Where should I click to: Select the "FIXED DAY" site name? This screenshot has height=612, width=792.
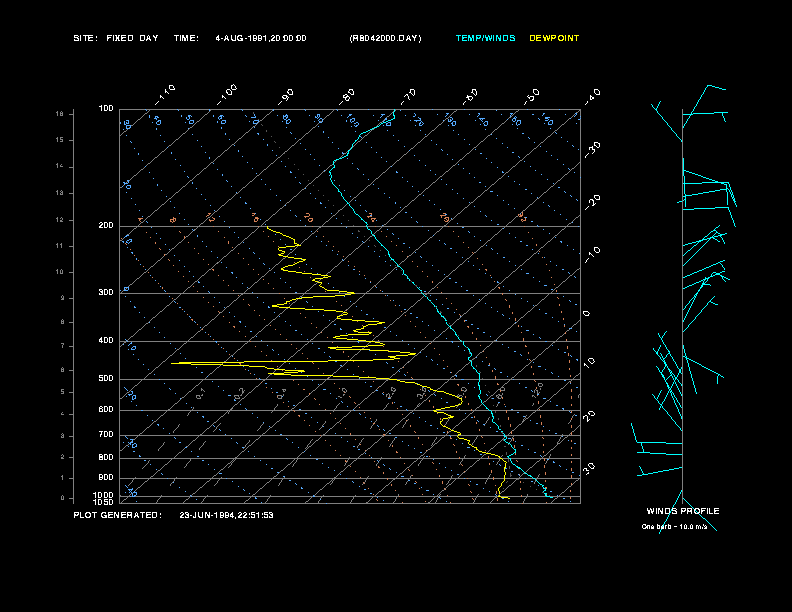click(x=132, y=38)
